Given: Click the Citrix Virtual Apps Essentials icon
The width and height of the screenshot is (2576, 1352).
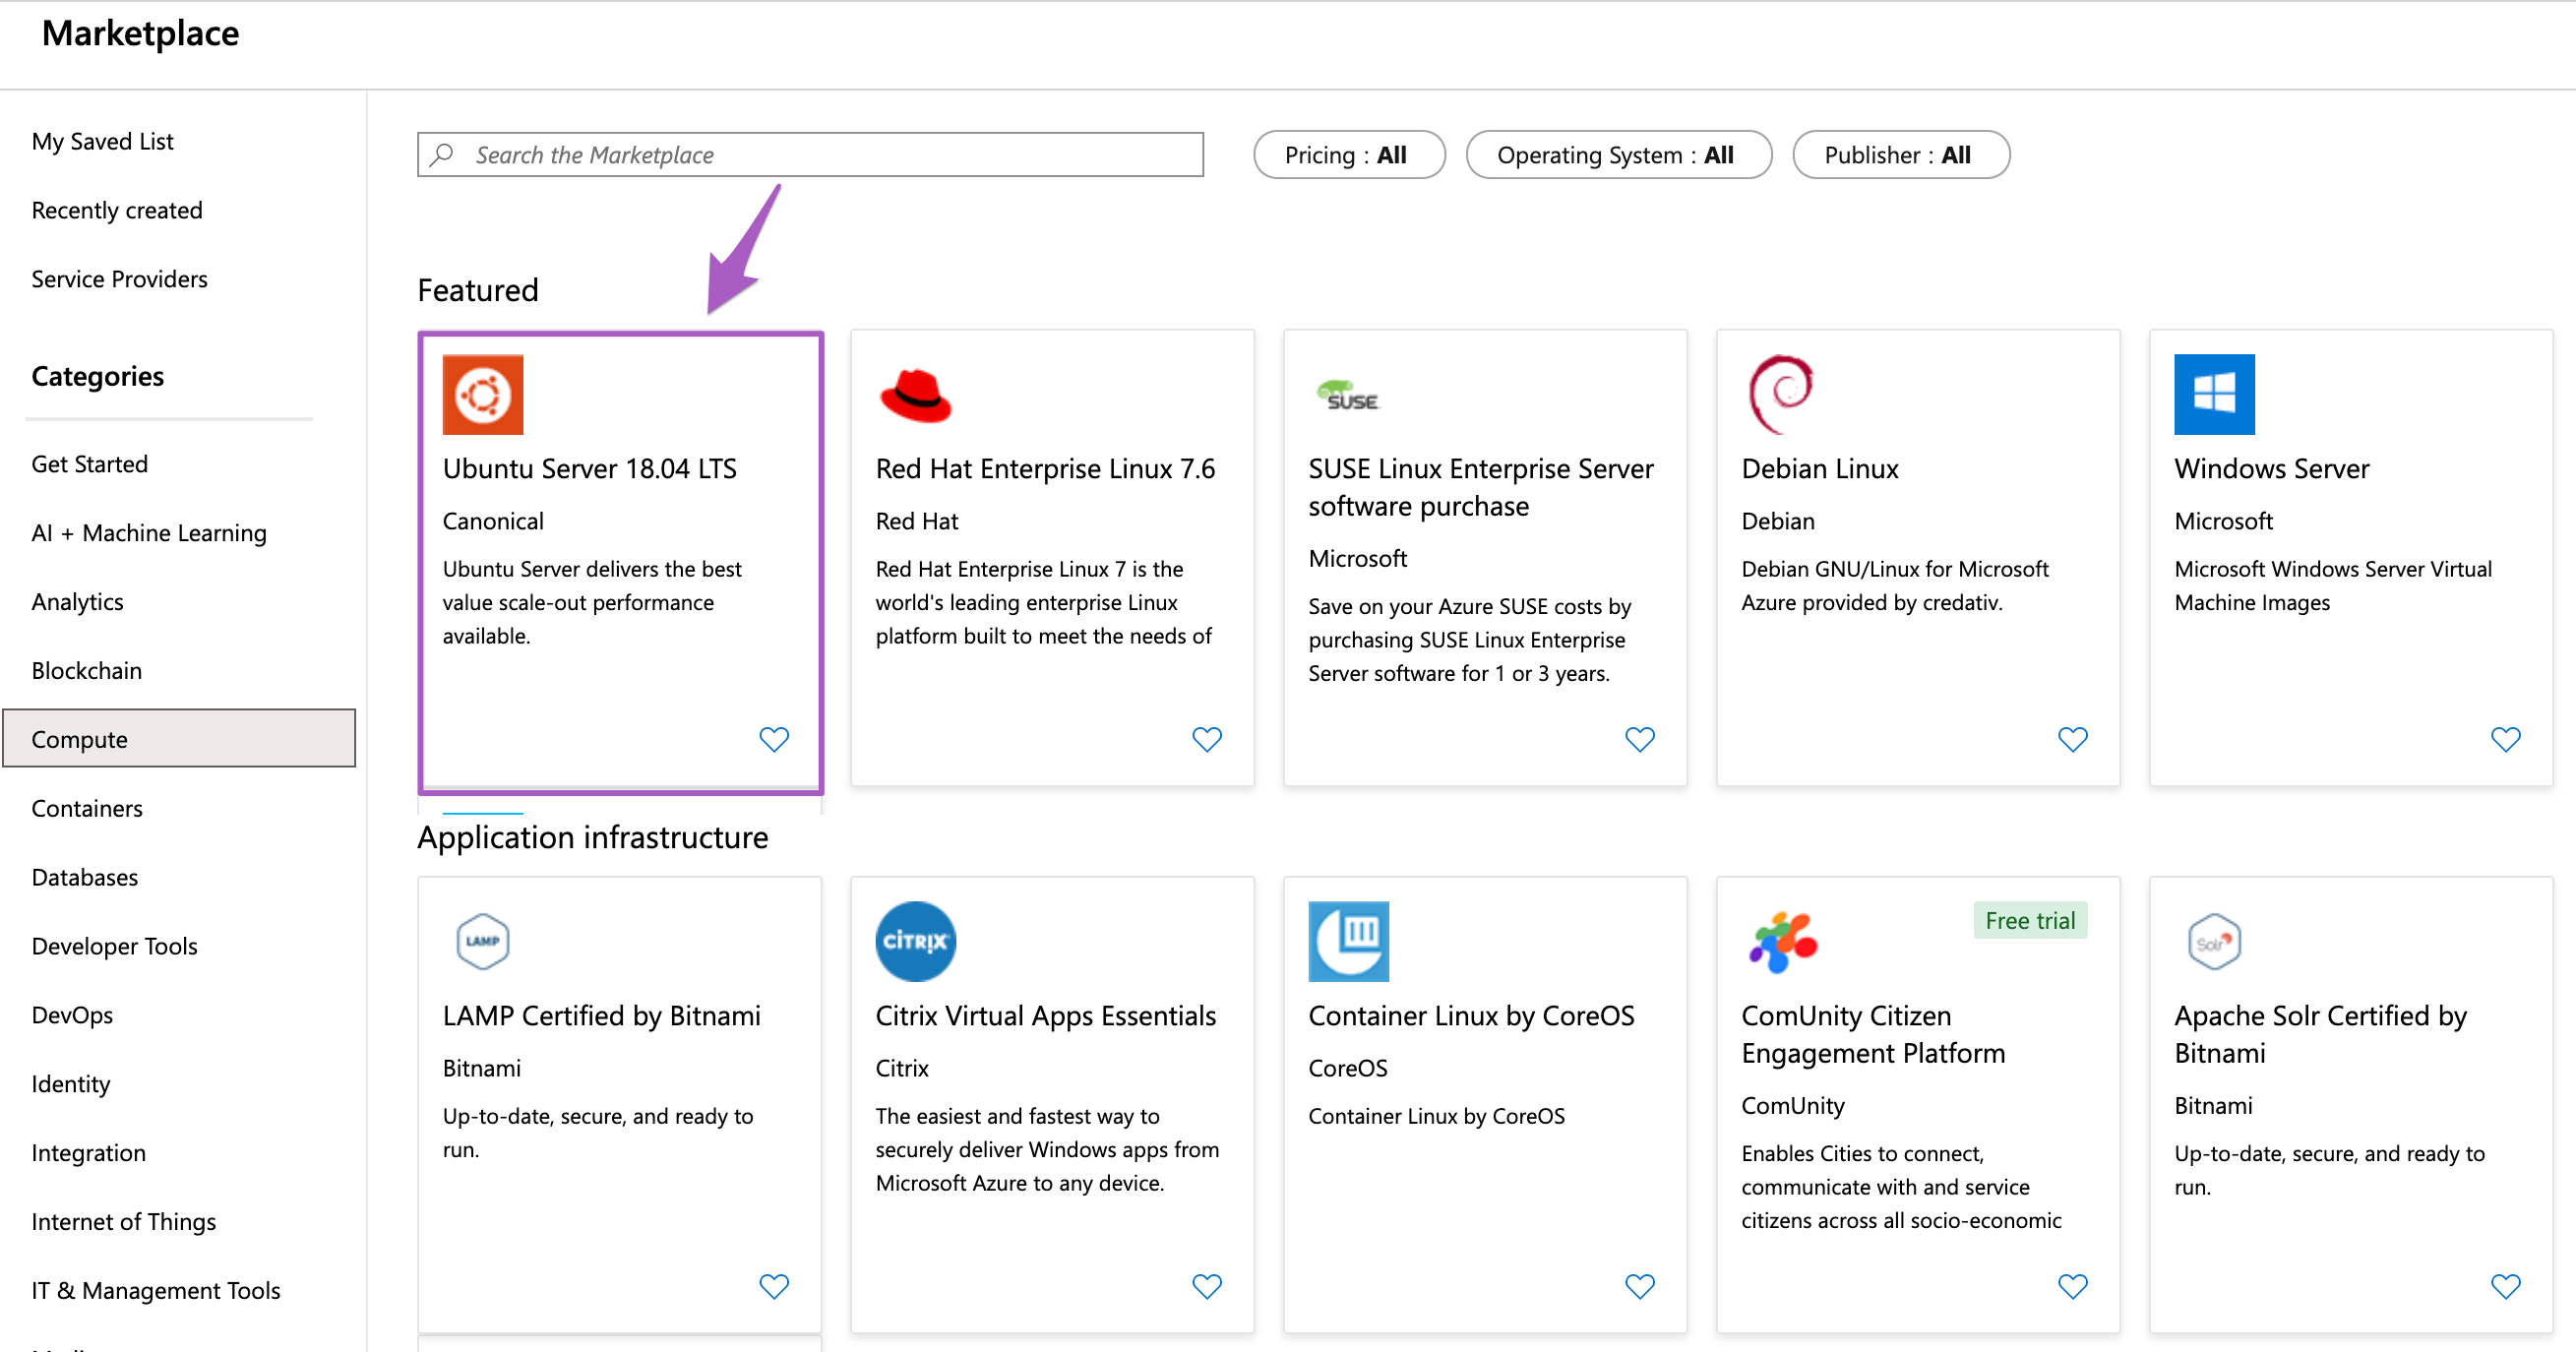Looking at the screenshot, I should [915, 942].
